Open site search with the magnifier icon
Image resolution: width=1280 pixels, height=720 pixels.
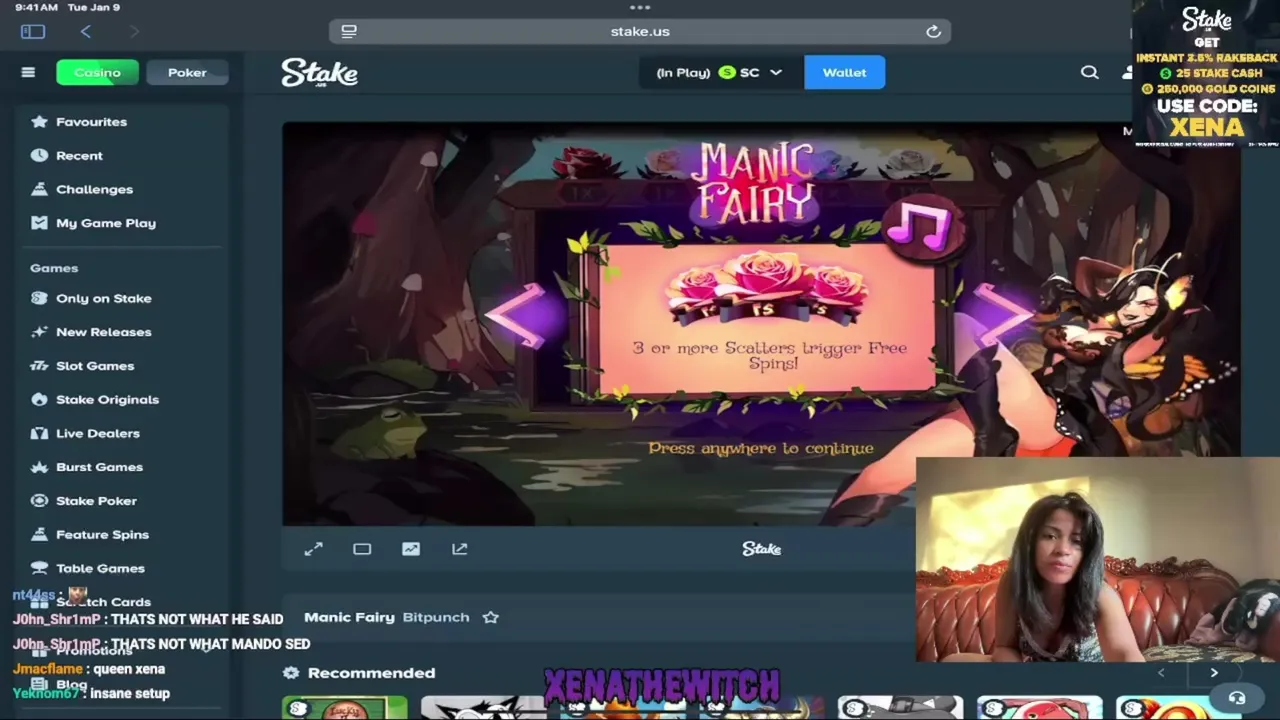[1090, 72]
